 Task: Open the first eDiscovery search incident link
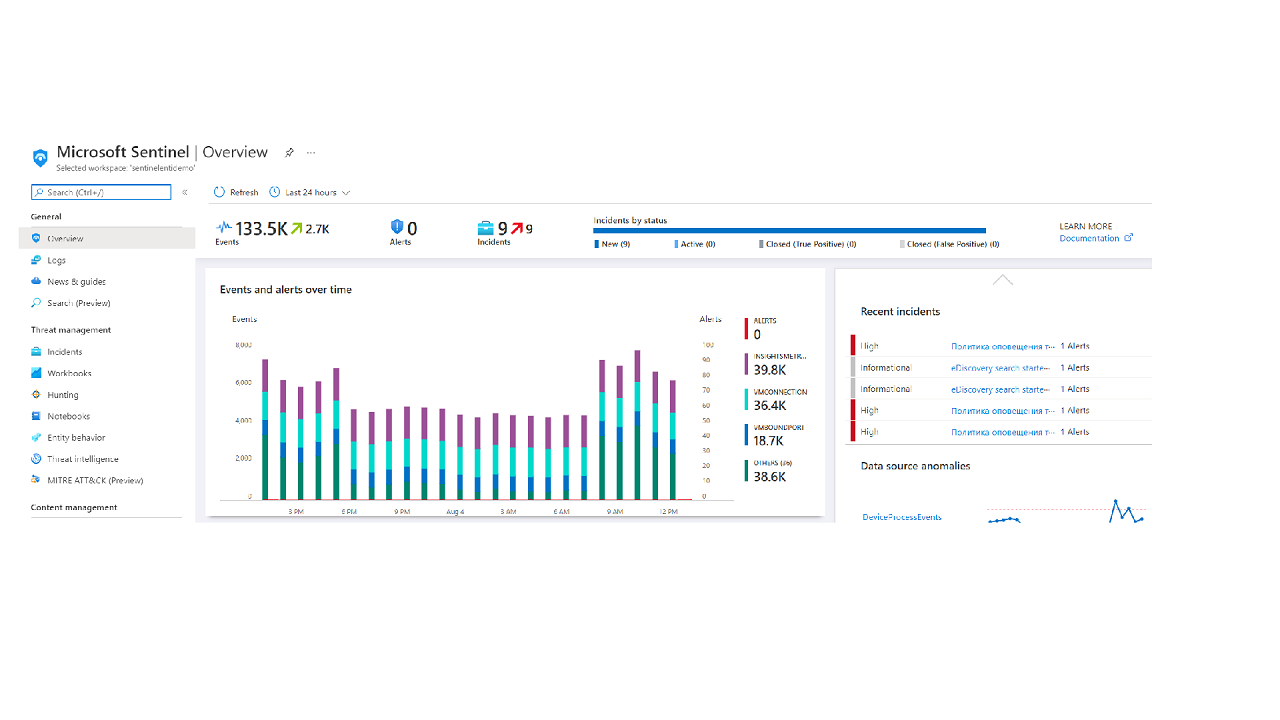(1000, 368)
